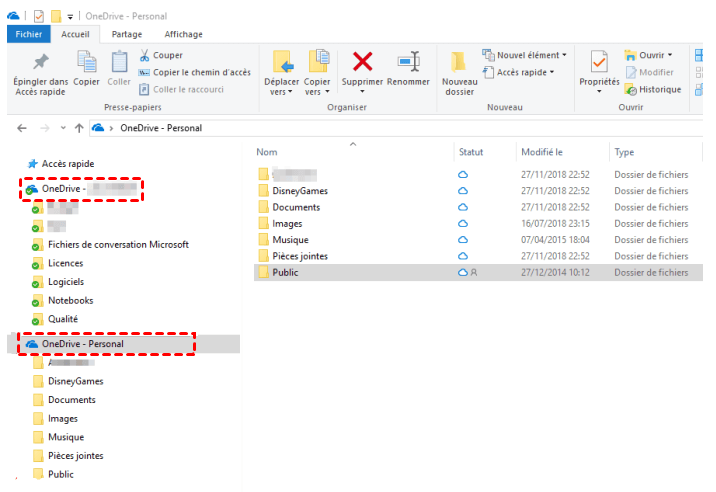Open the quick access toolbar customize arrow
Viewport: 716px width, 492px height.
click(x=70, y=17)
